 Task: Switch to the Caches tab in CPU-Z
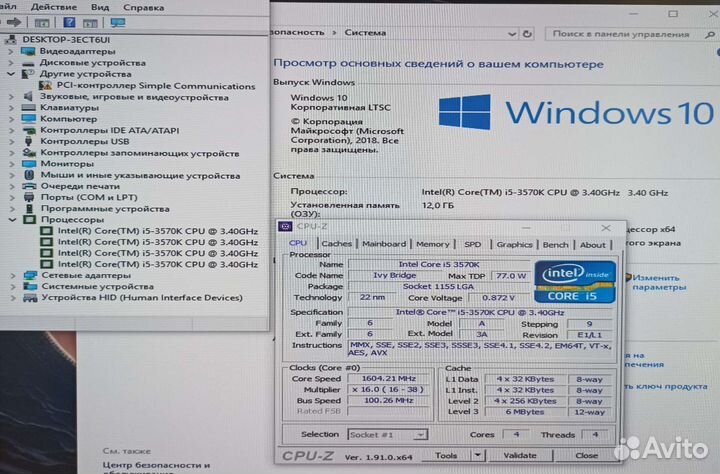(x=337, y=244)
